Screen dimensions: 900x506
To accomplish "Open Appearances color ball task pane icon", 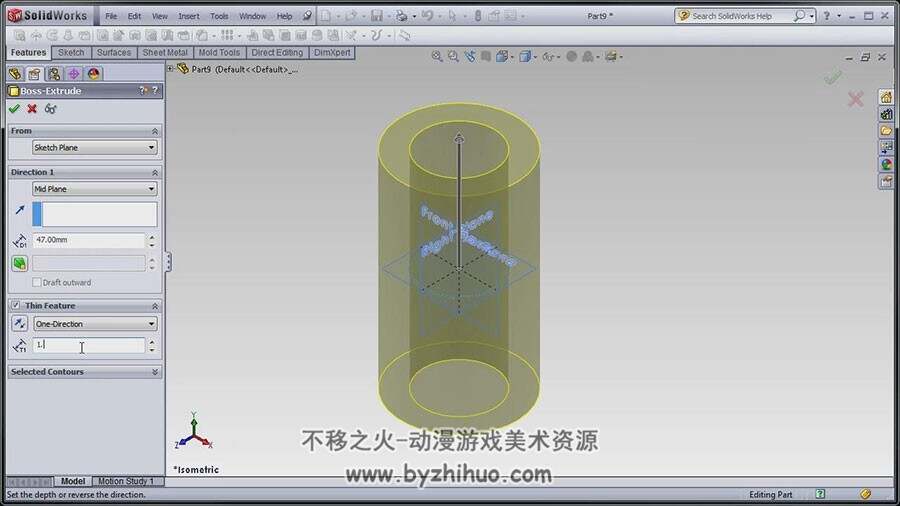I will click(886, 165).
